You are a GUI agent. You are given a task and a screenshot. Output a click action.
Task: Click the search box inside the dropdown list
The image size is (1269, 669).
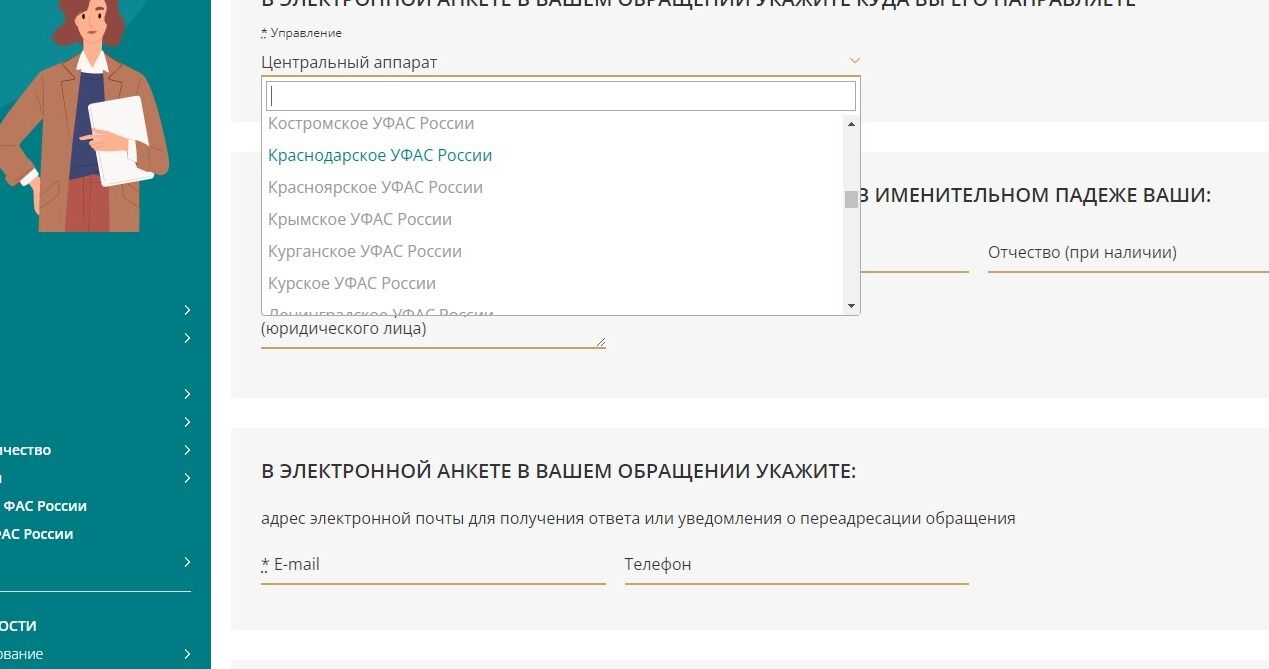561,96
